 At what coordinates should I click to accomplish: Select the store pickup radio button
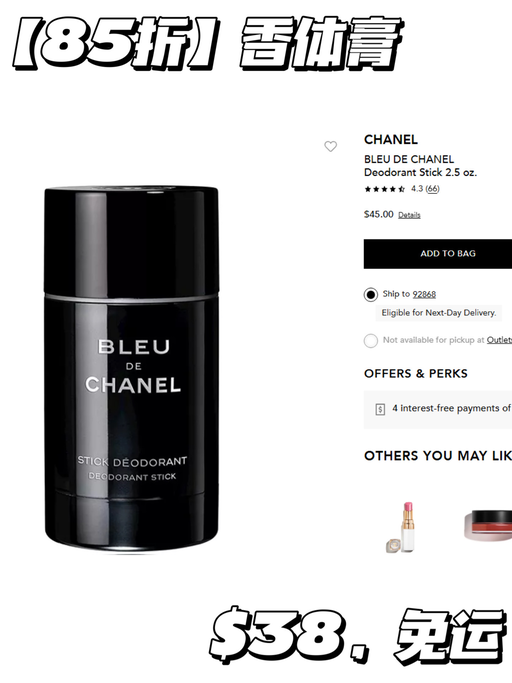click(x=371, y=341)
